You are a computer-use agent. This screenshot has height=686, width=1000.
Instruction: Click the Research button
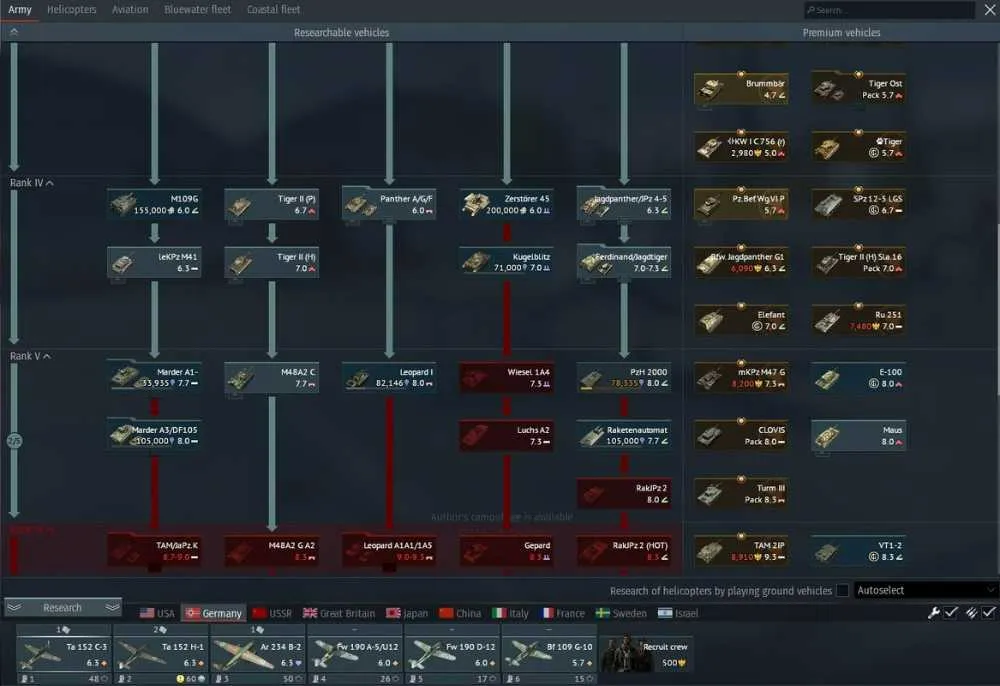coord(62,608)
